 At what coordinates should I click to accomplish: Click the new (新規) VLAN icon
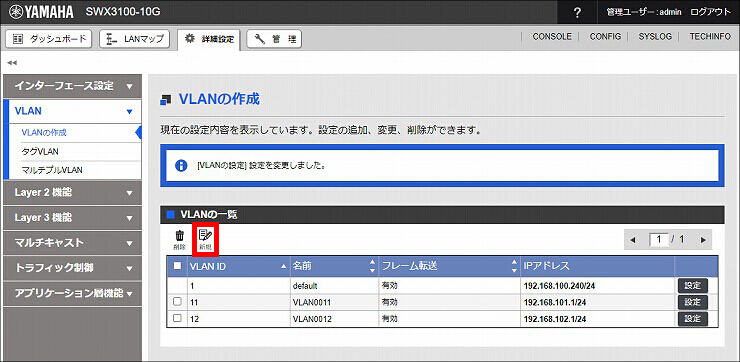(x=205, y=238)
